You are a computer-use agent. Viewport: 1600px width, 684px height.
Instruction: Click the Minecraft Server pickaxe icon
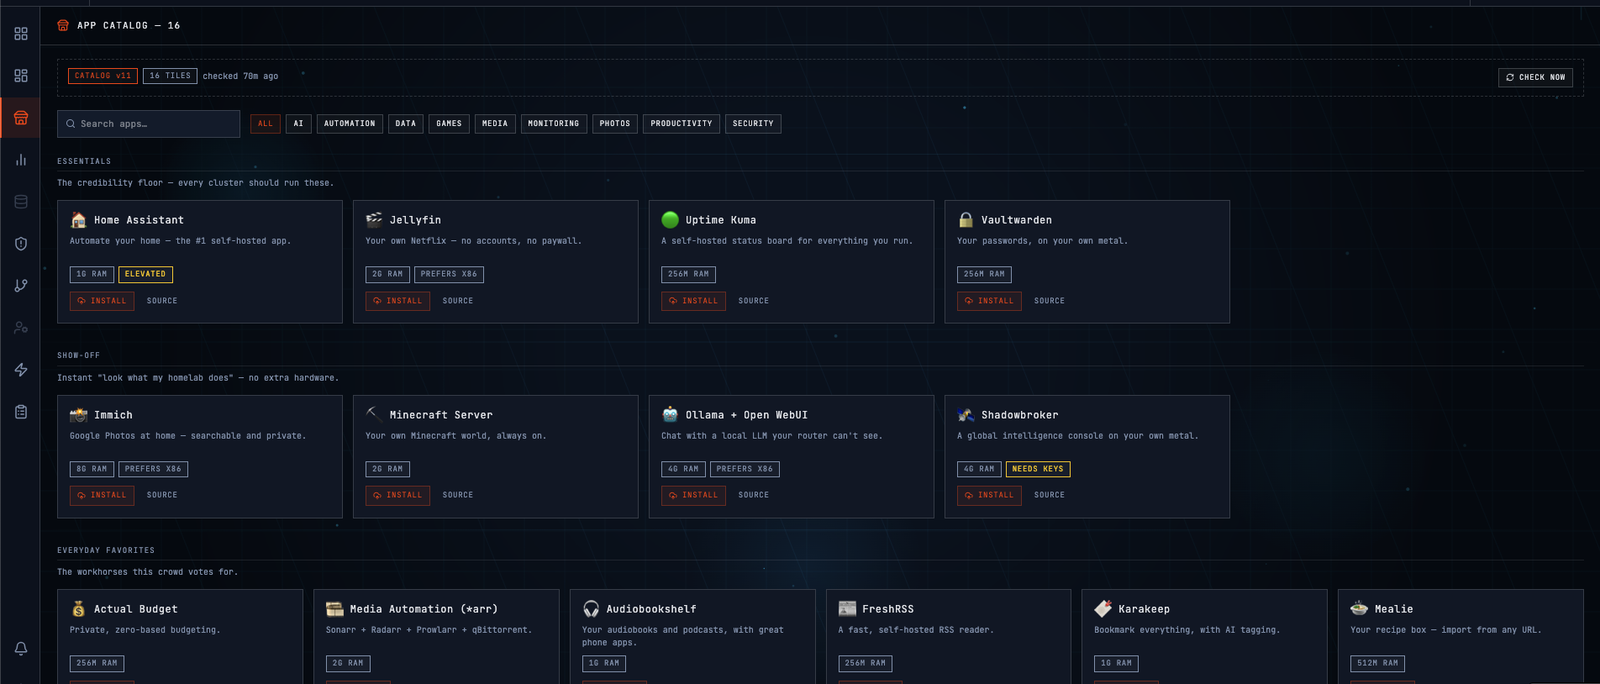pyautogui.click(x=374, y=414)
